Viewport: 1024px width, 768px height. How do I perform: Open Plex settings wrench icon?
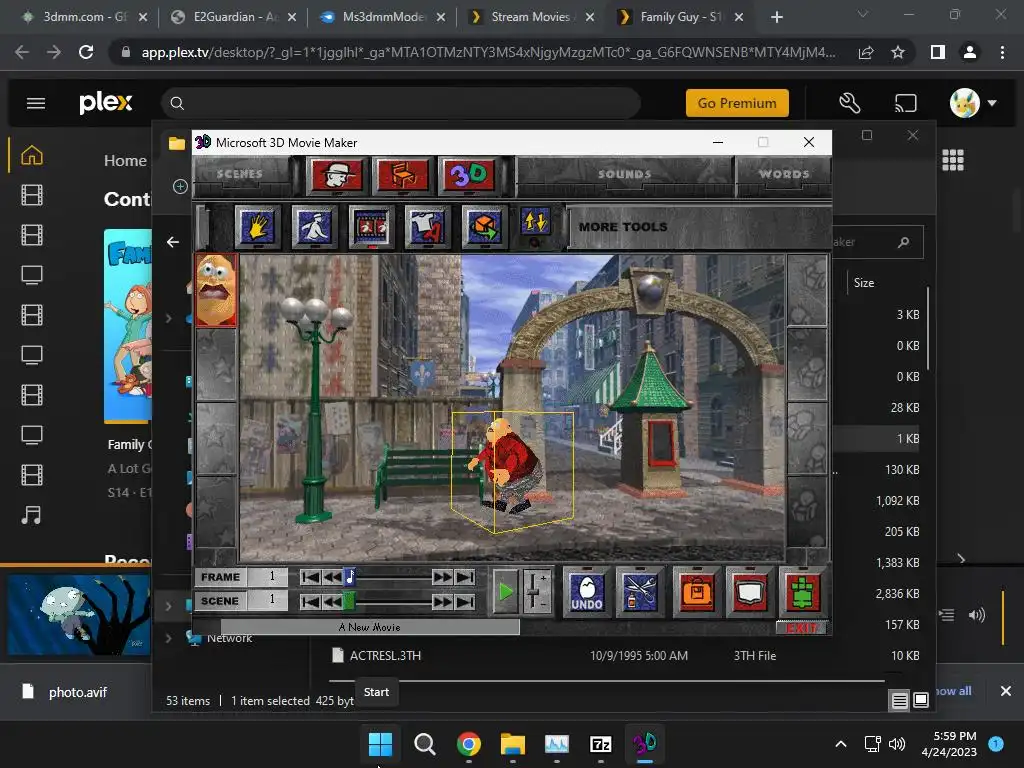point(850,103)
